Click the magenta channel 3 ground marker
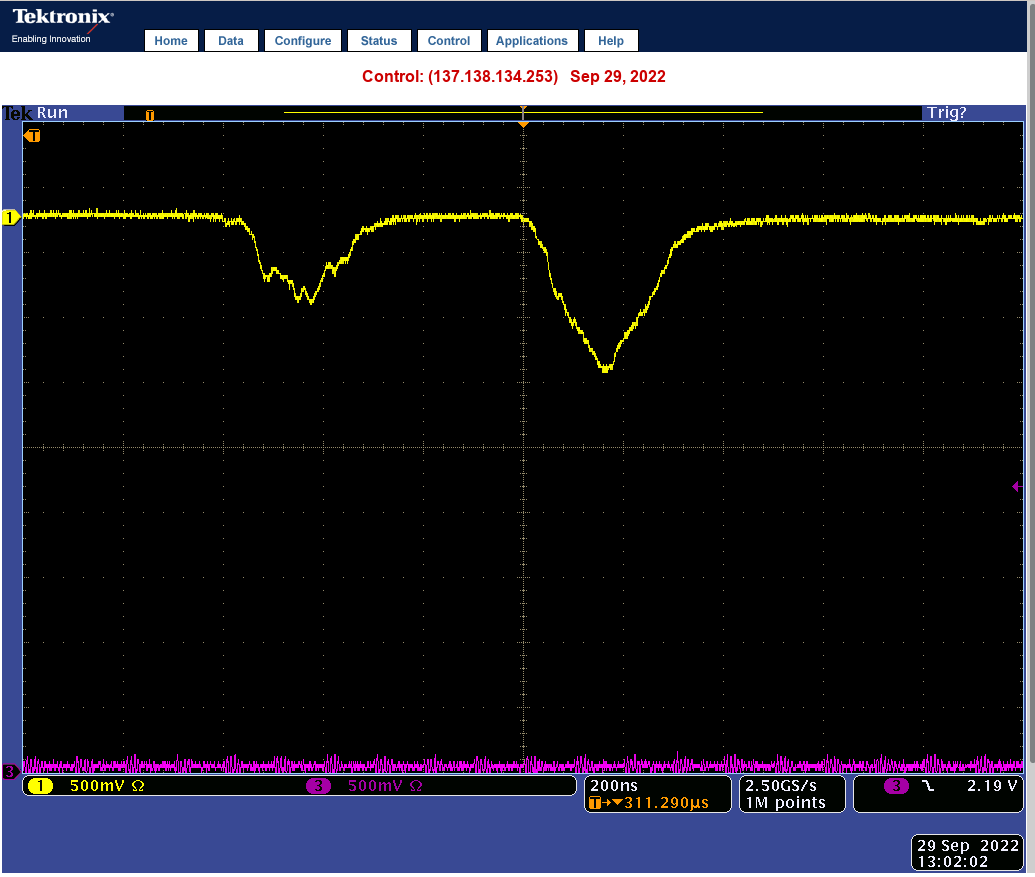 [x=10, y=771]
